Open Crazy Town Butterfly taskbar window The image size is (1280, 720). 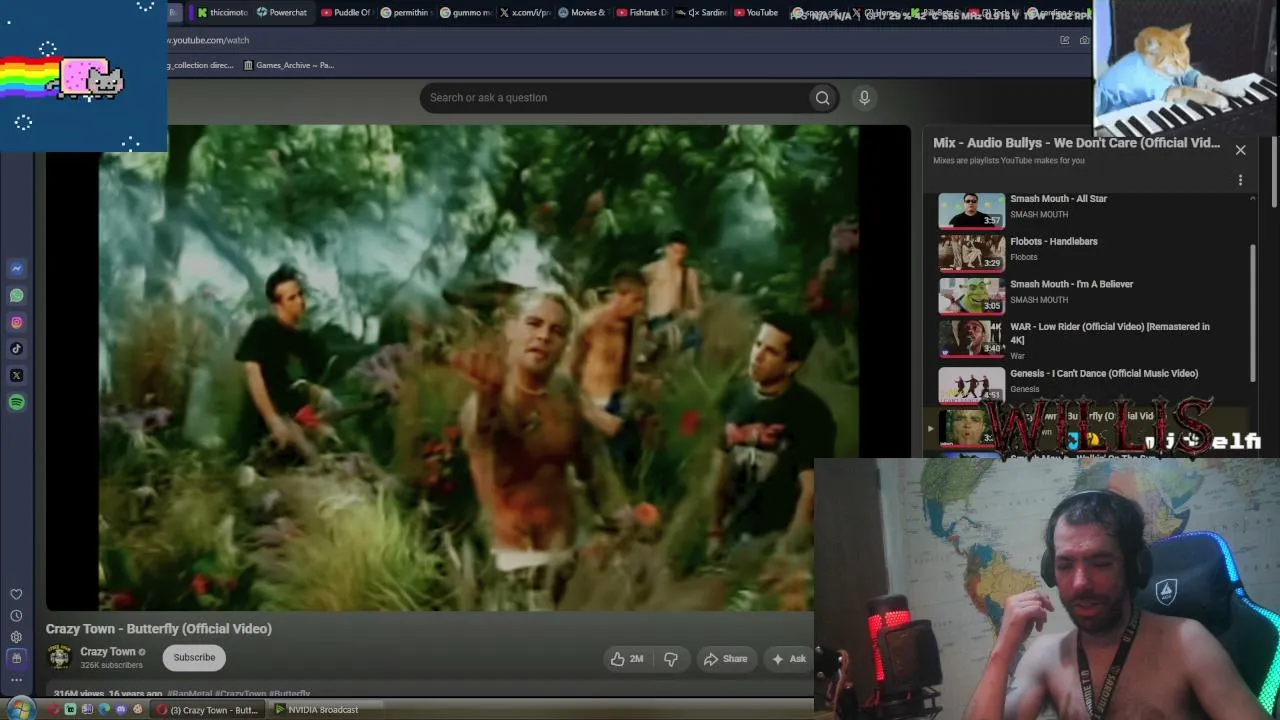[208, 710]
